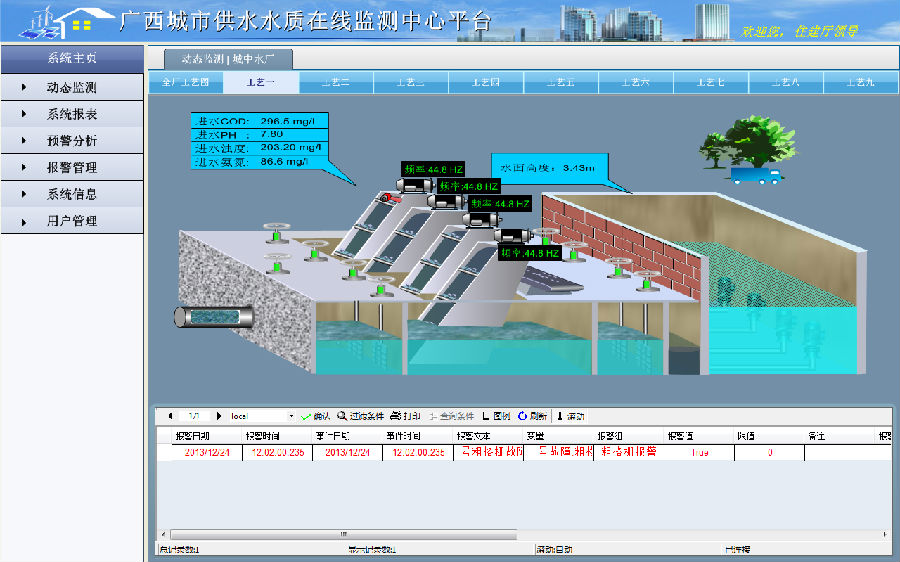
Task: Click the 过滤条件 magnifier icon
Action: click(342, 416)
